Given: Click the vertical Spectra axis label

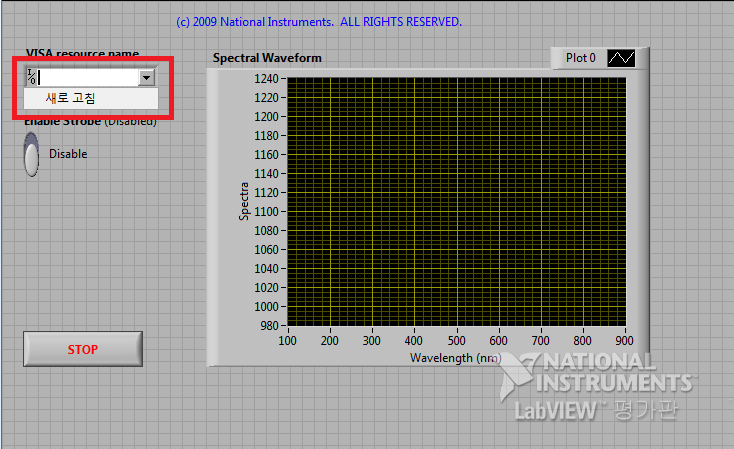Looking at the screenshot, I should coord(243,201).
